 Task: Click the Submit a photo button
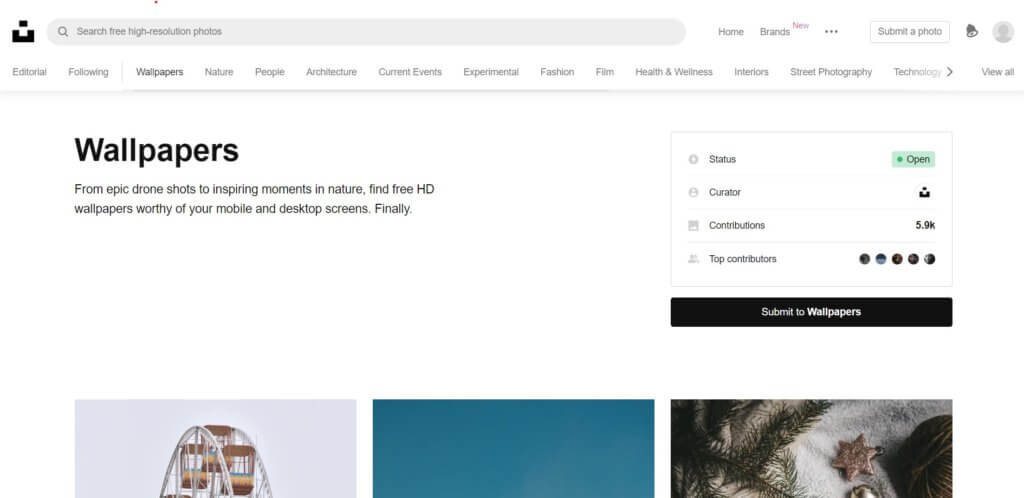point(910,31)
